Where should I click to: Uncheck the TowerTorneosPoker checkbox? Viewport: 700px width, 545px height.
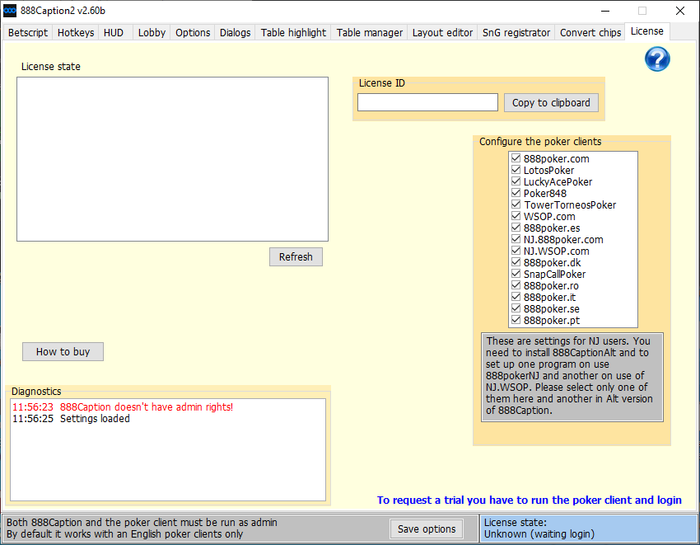click(x=516, y=204)
